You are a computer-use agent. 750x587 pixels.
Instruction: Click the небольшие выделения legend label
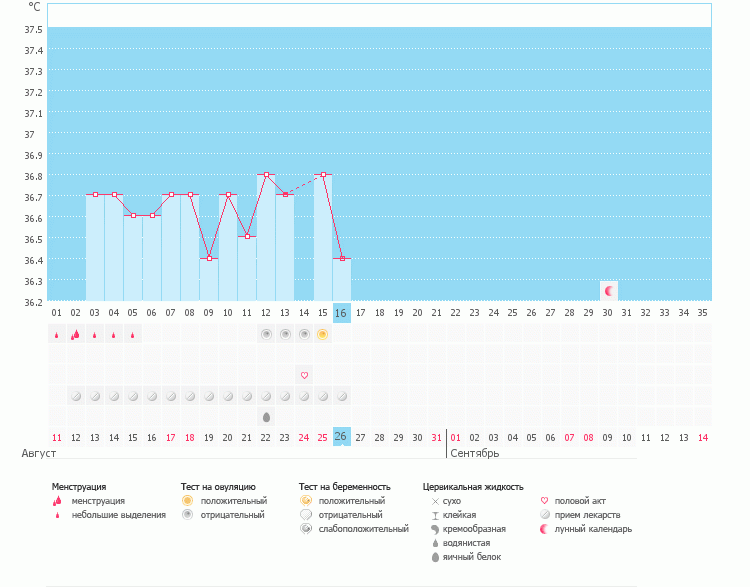coord(119,515)
